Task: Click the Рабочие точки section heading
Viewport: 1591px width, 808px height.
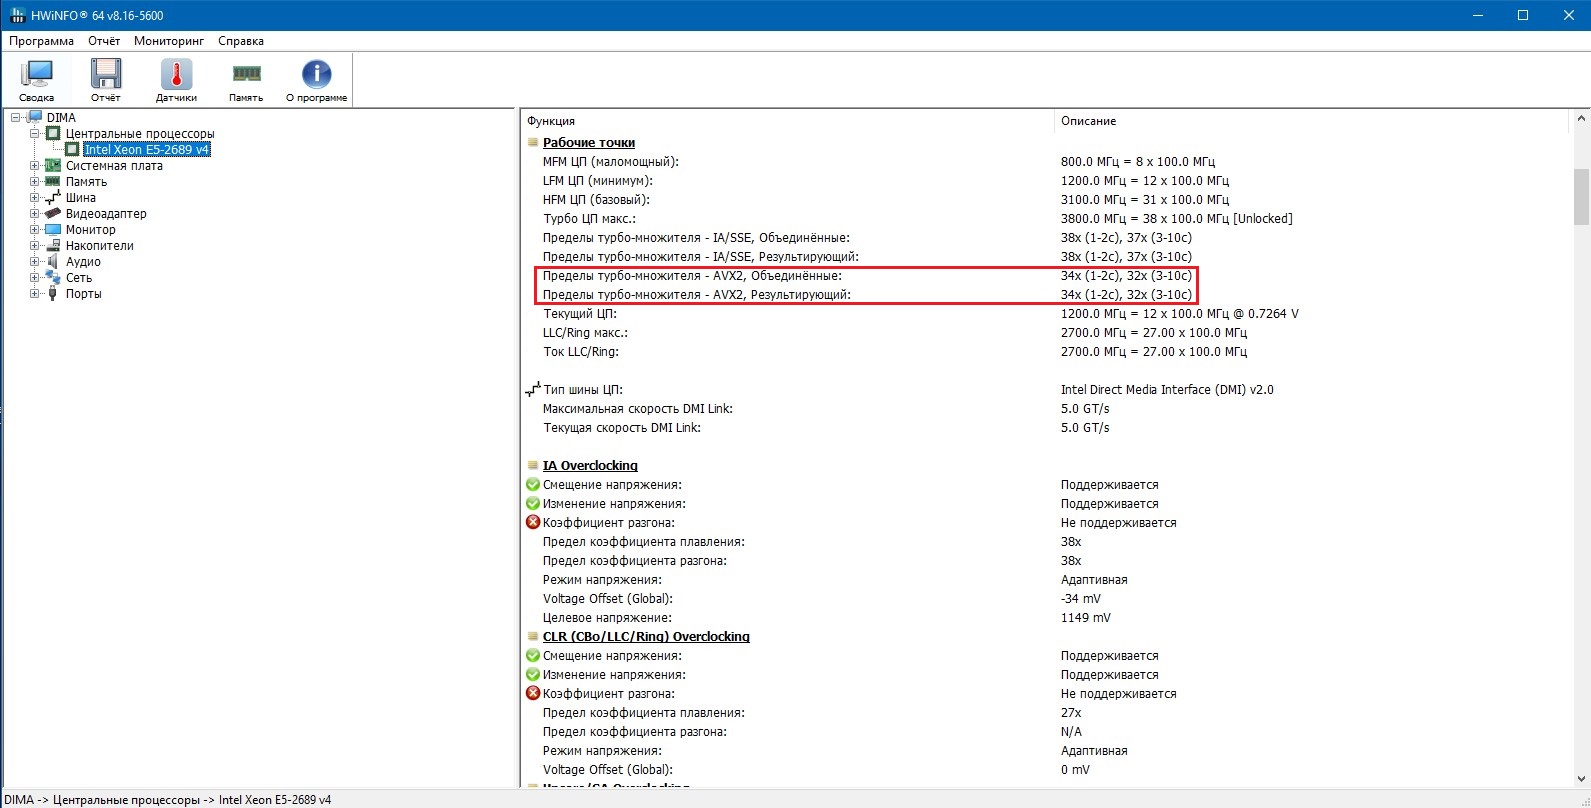Action: pos(589,143)
